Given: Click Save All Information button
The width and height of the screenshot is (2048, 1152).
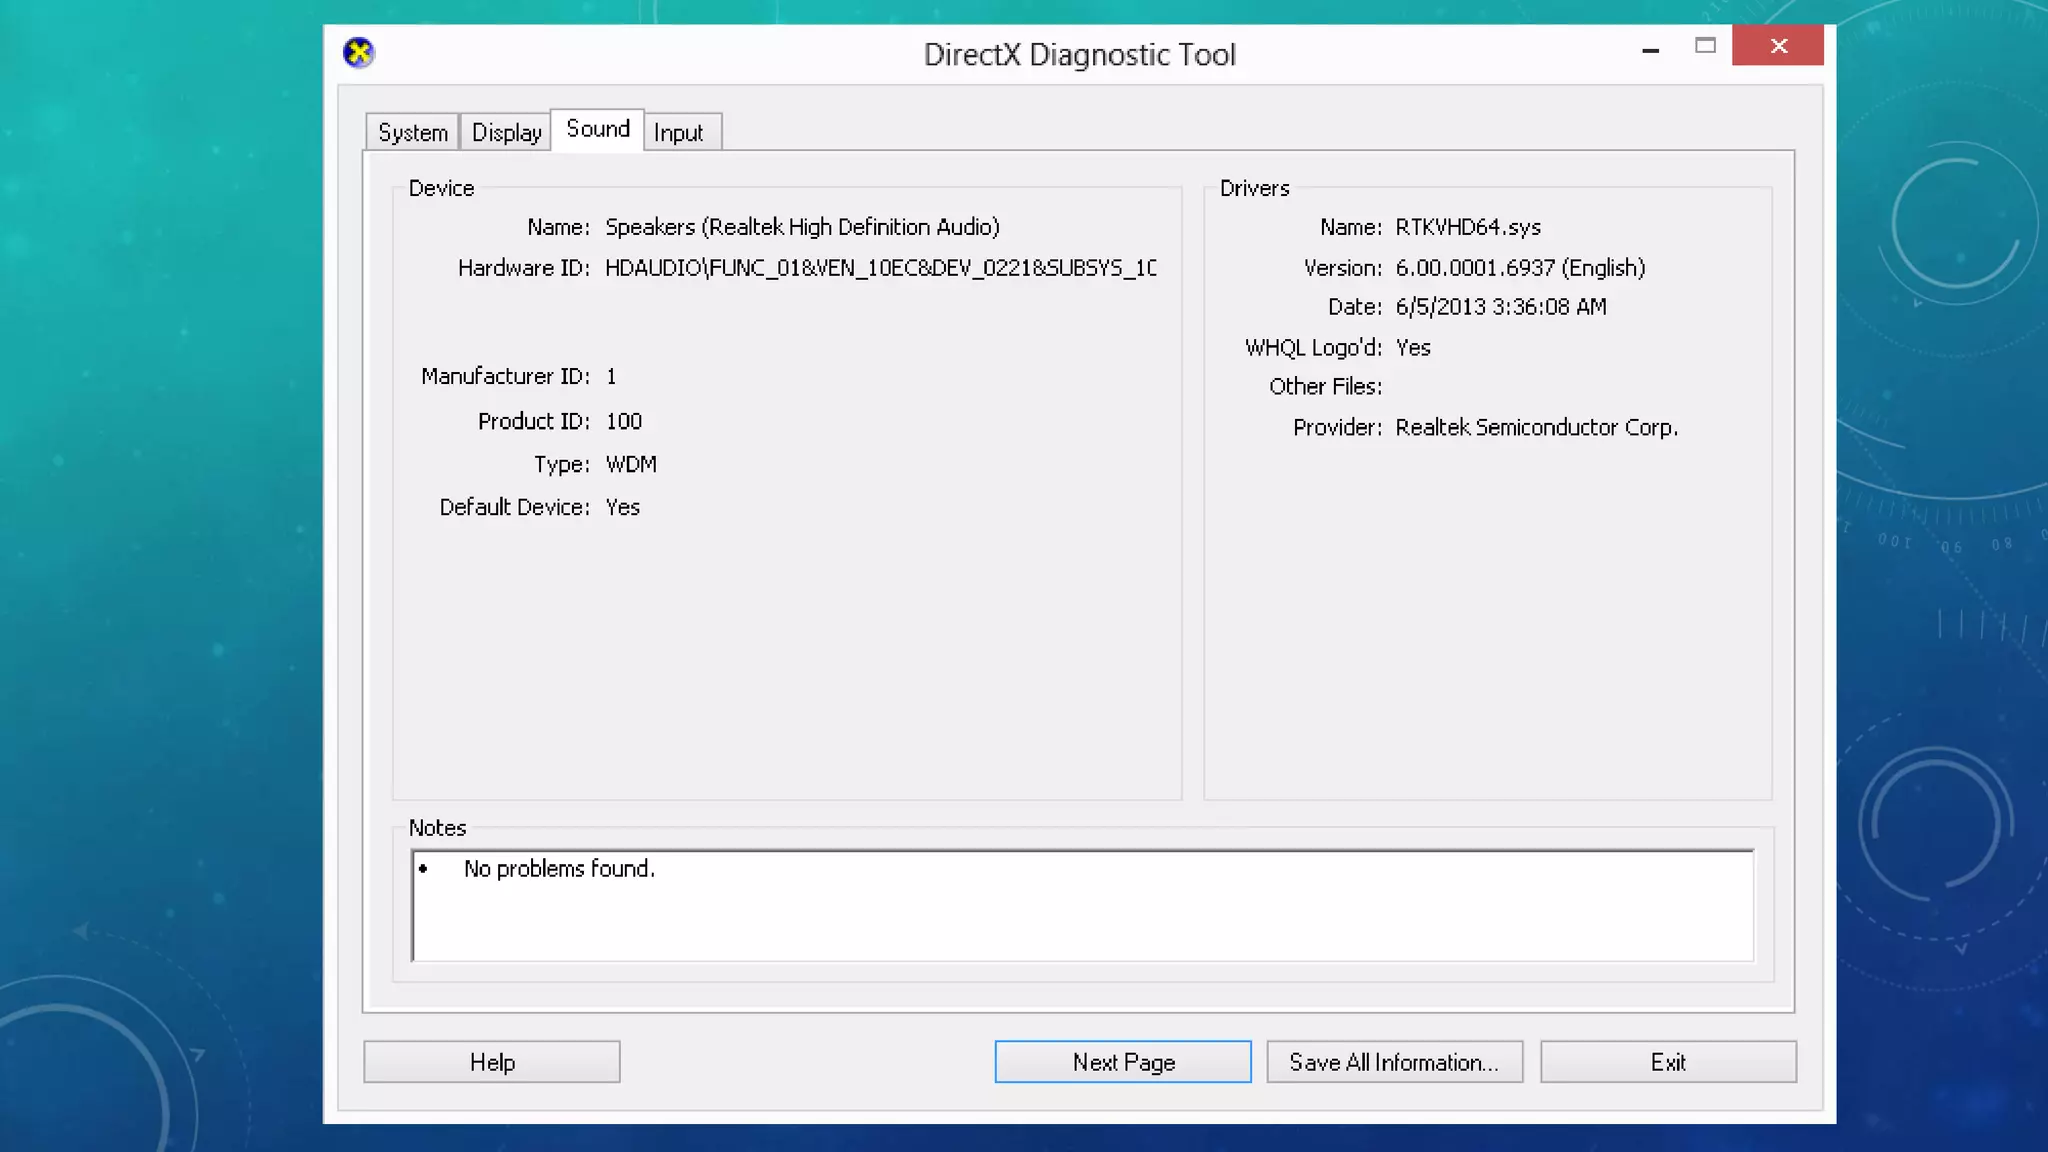Looking at the screenshot, I should pos(1394,1062).
